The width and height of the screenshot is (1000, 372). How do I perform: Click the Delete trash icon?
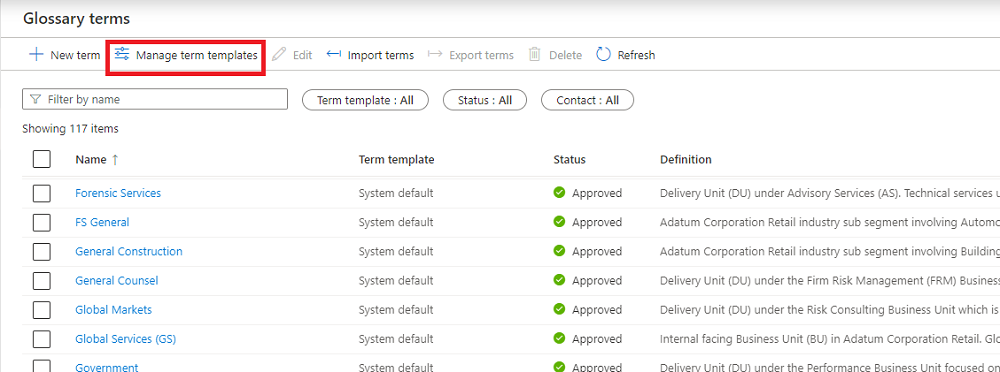point(534,55)
